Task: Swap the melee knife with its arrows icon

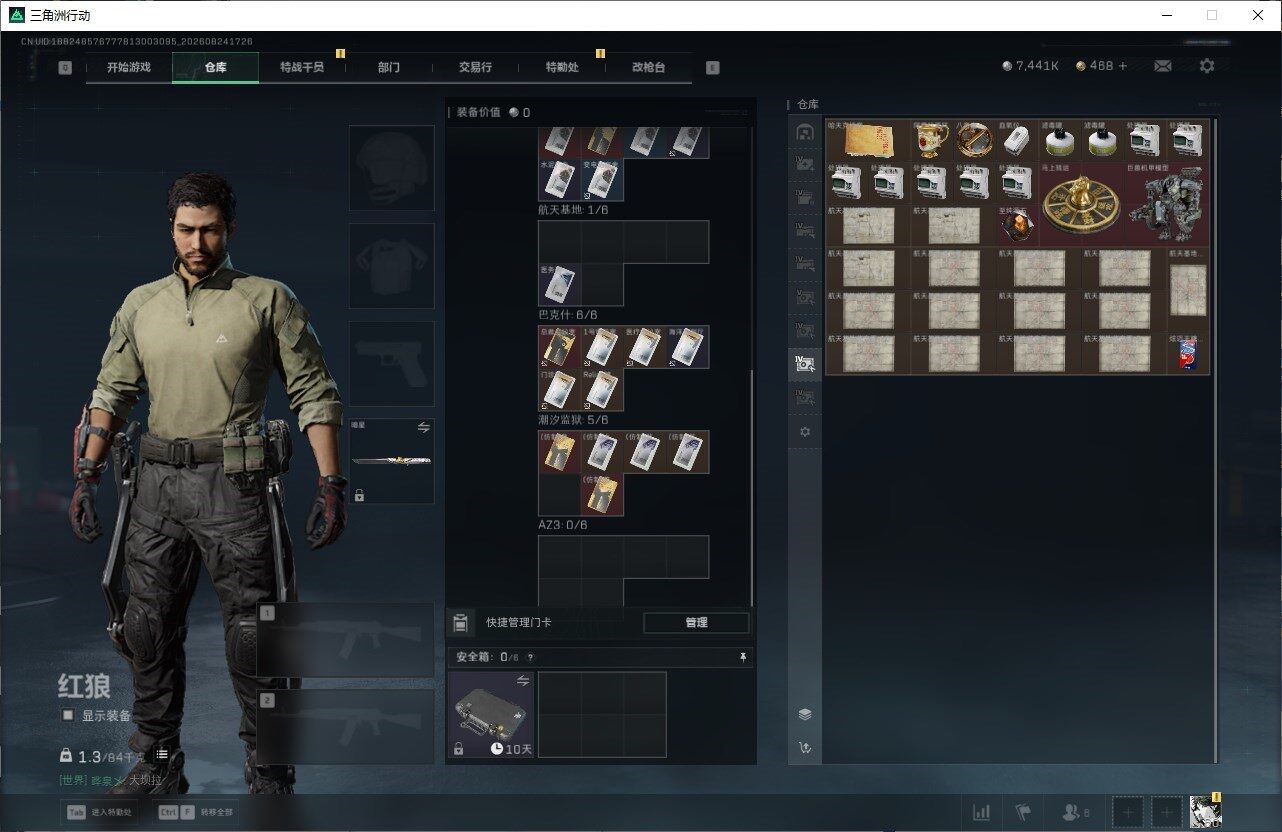Action: pos(423,427)
